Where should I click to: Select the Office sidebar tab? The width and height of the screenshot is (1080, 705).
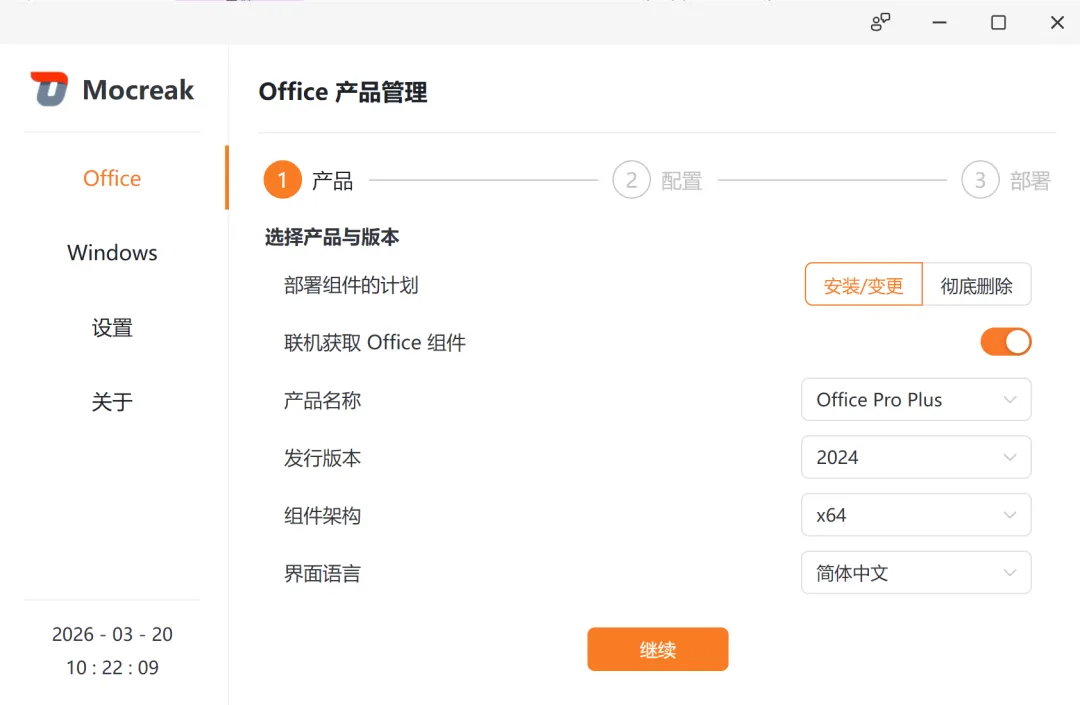[x=112, y=178]
